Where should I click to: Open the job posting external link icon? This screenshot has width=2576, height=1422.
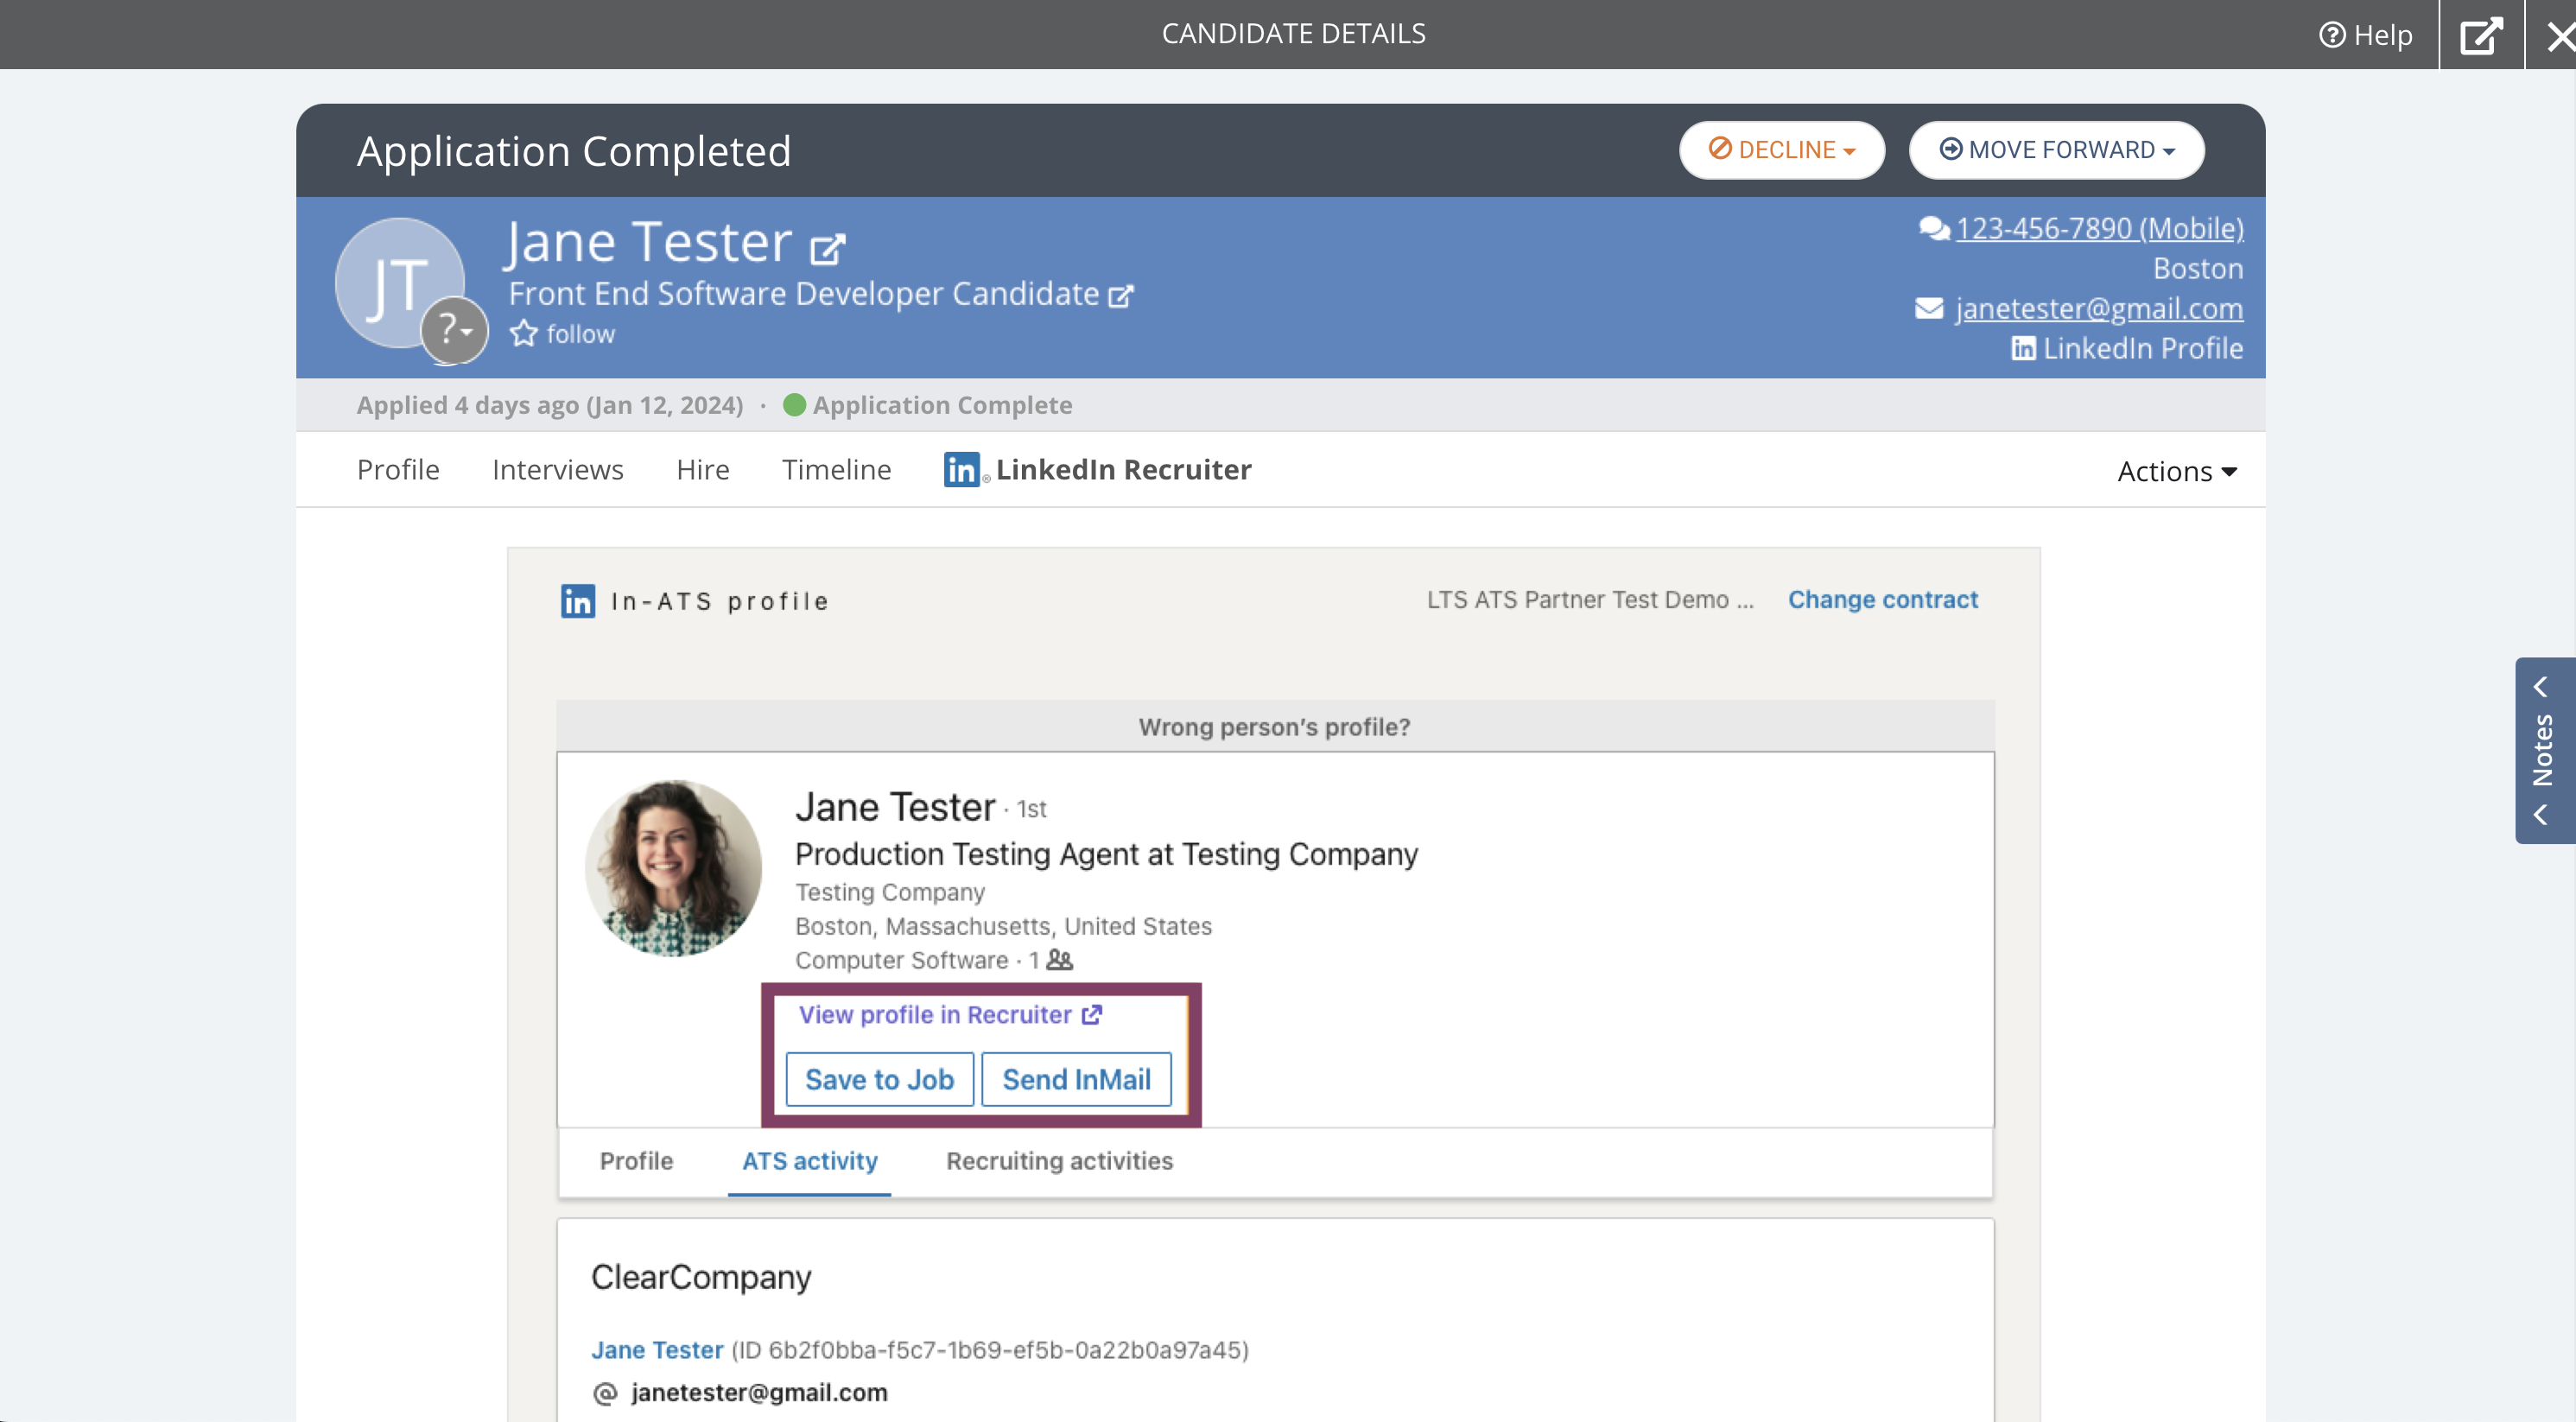point(1121,296)
